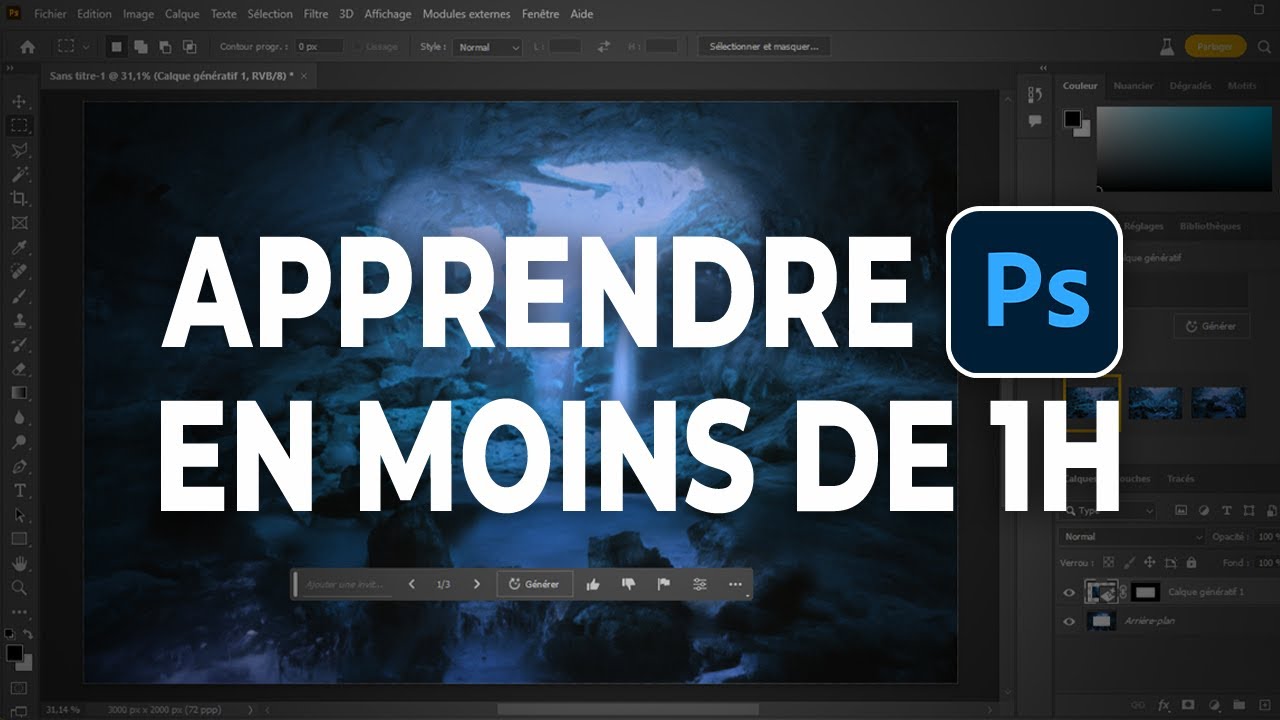Select the Magic Wand tool
This screenshot has width=1280, height=720.
click(19, 174)
